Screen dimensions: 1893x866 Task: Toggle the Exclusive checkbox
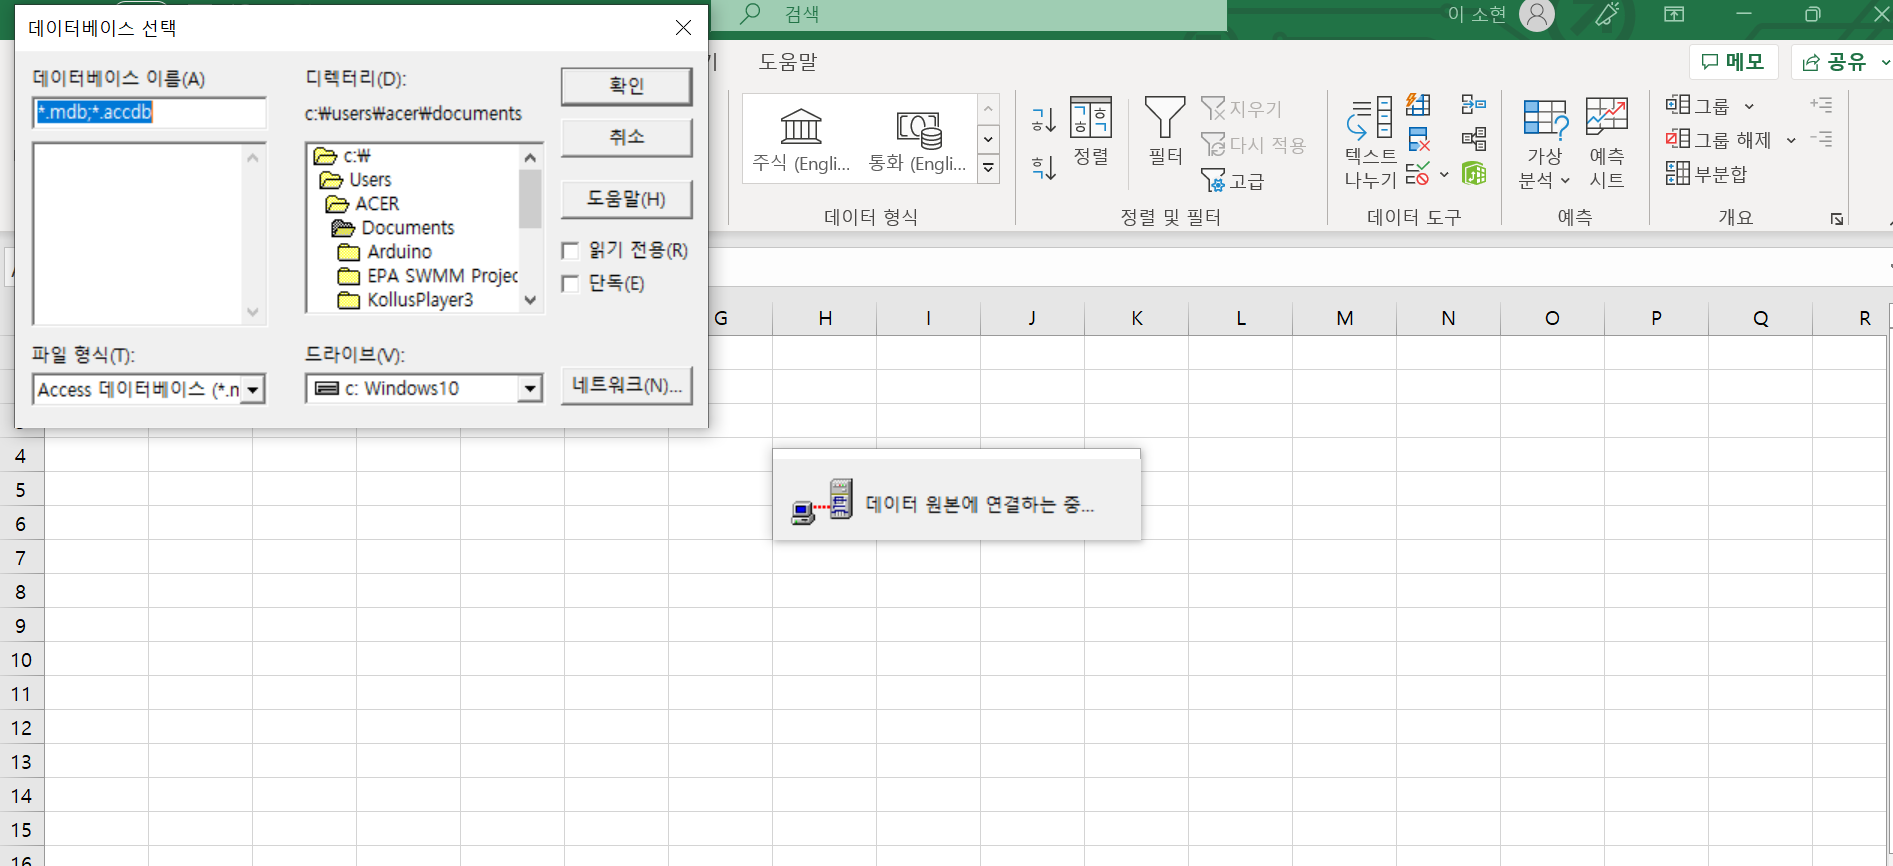click(571, 284)
